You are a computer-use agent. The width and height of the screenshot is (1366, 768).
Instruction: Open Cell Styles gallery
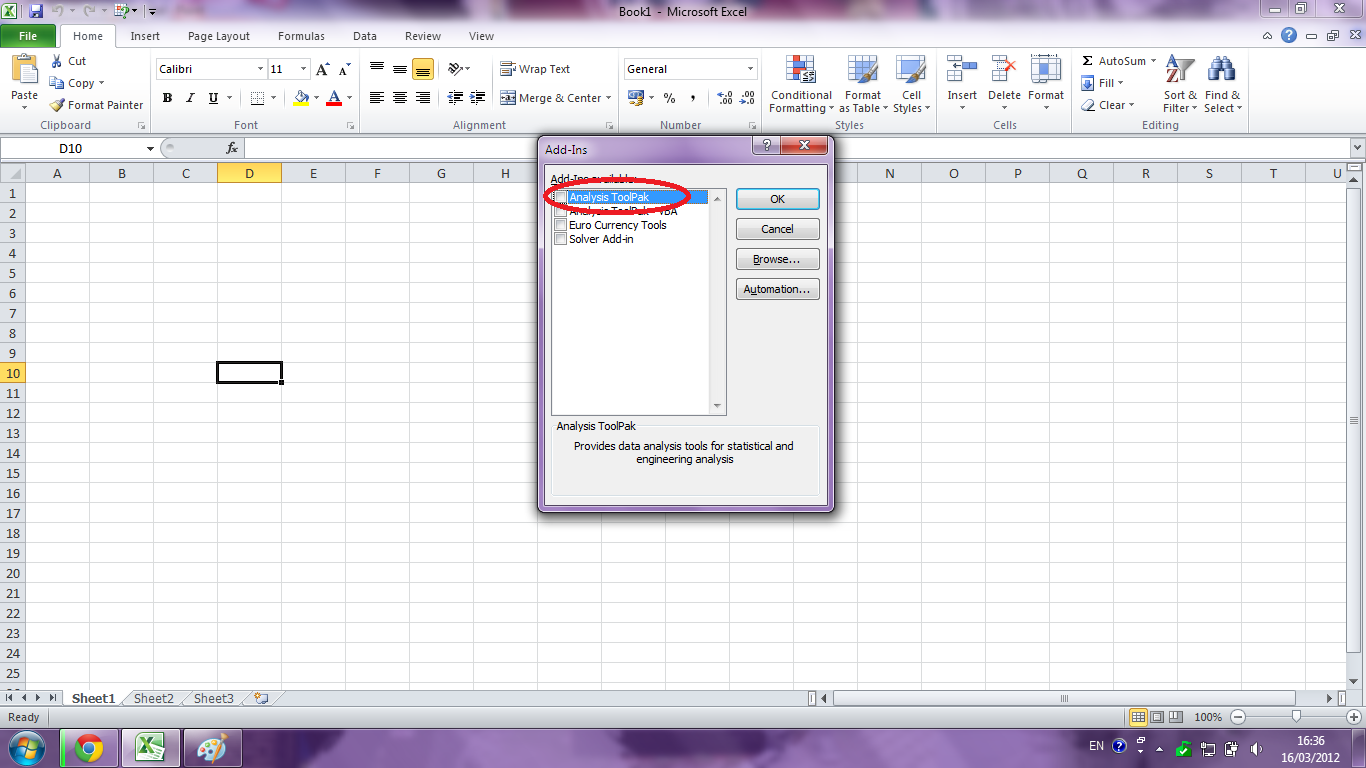(x=911, y=85)
